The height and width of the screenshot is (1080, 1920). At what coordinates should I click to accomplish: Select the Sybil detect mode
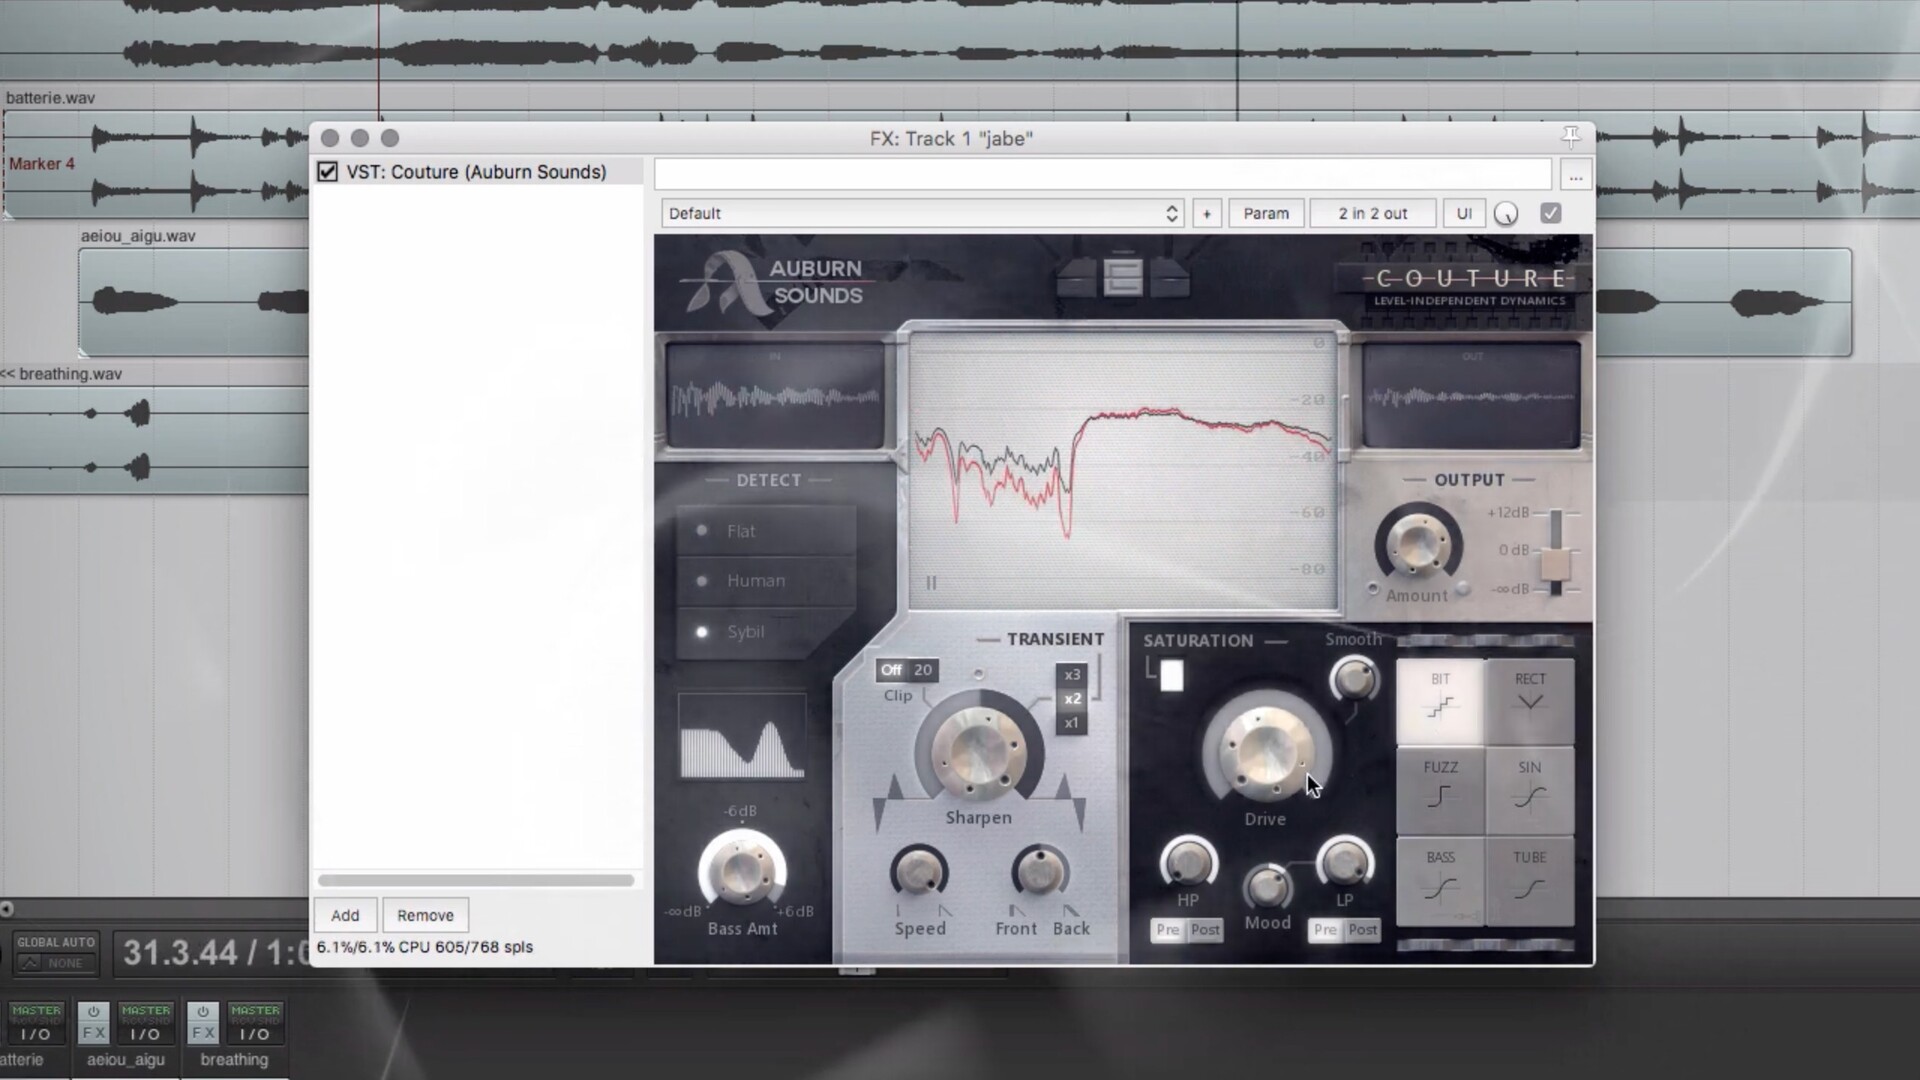766,631
